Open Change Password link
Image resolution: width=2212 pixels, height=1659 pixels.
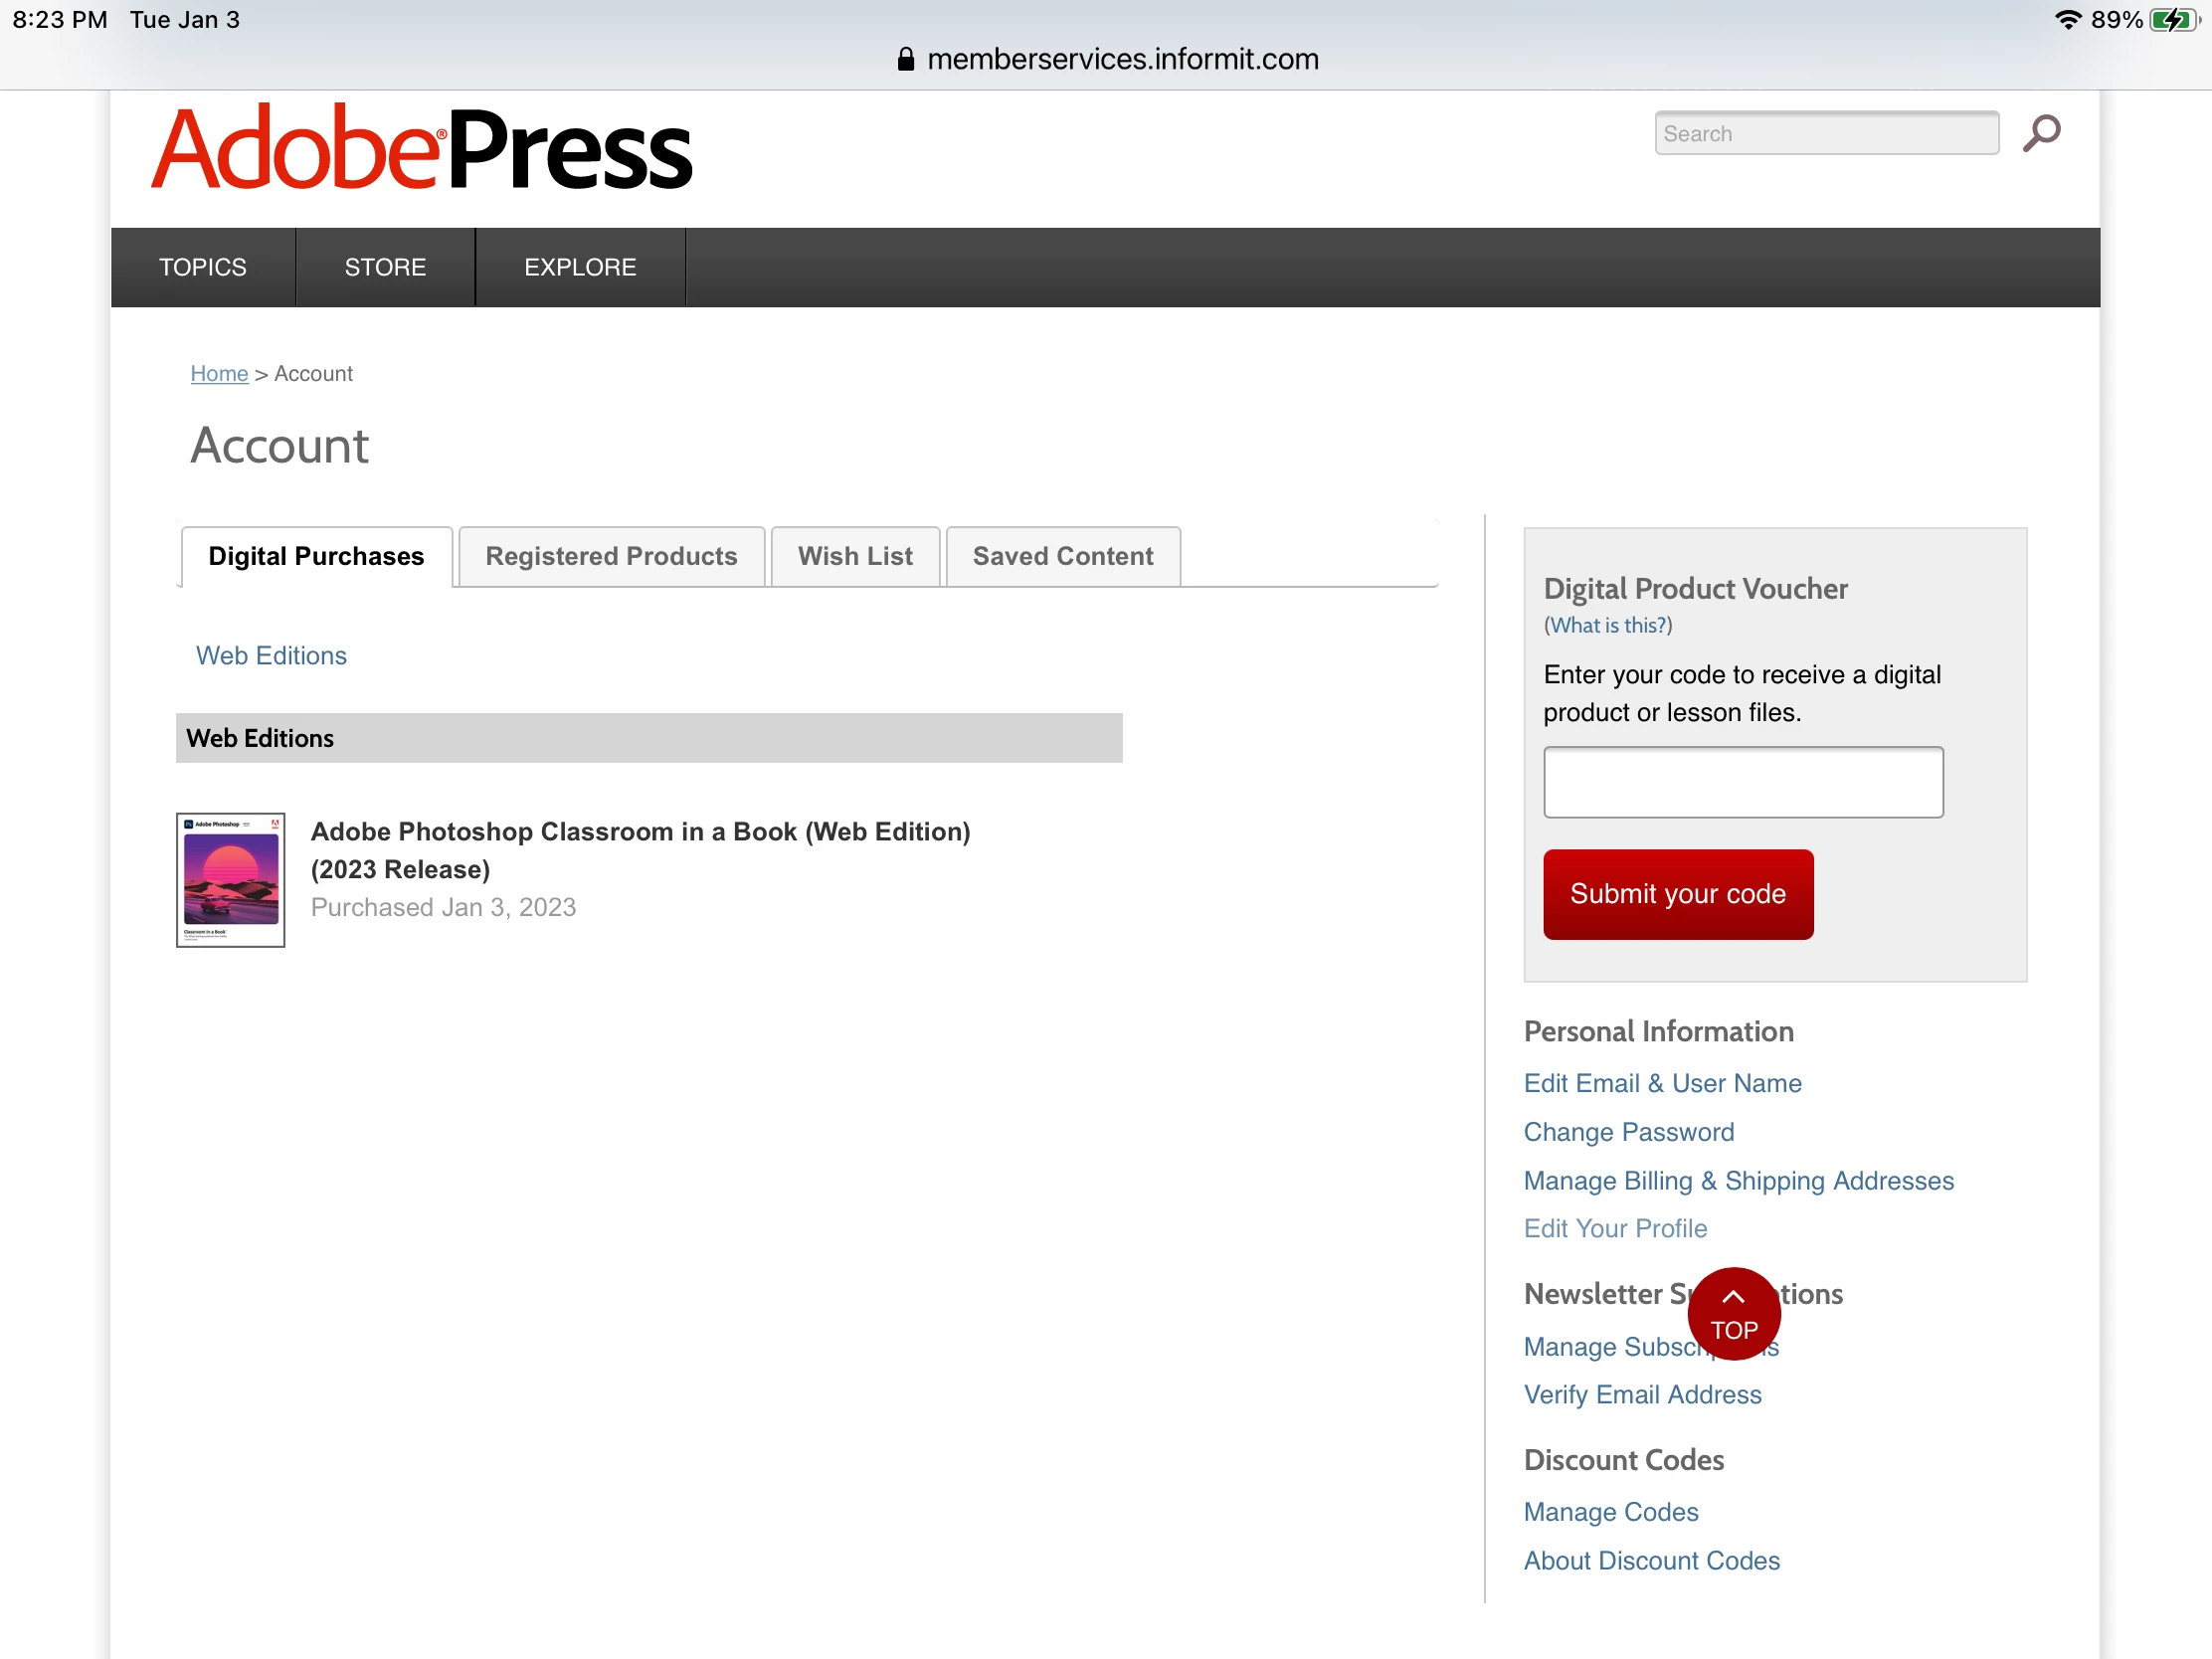(x=1628, y=1131)
